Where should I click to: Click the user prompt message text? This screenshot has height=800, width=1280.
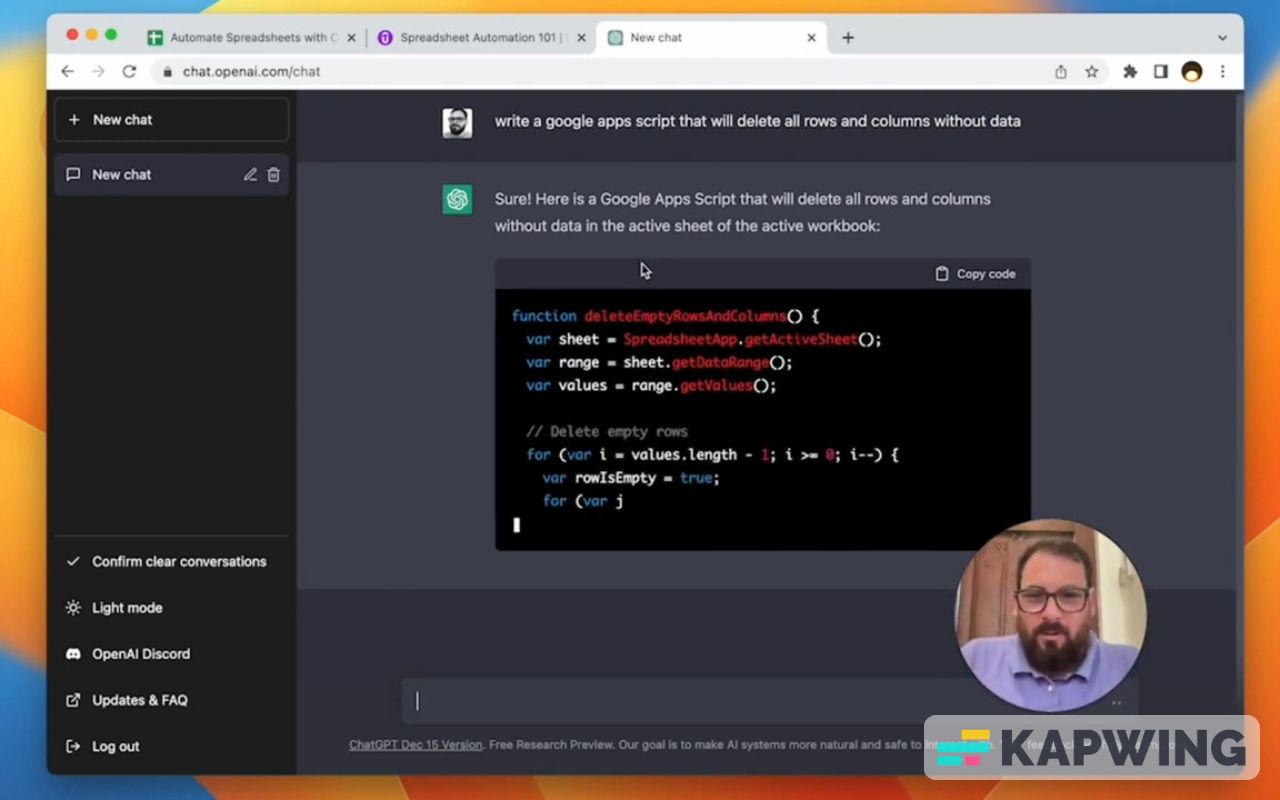(757, 121)
